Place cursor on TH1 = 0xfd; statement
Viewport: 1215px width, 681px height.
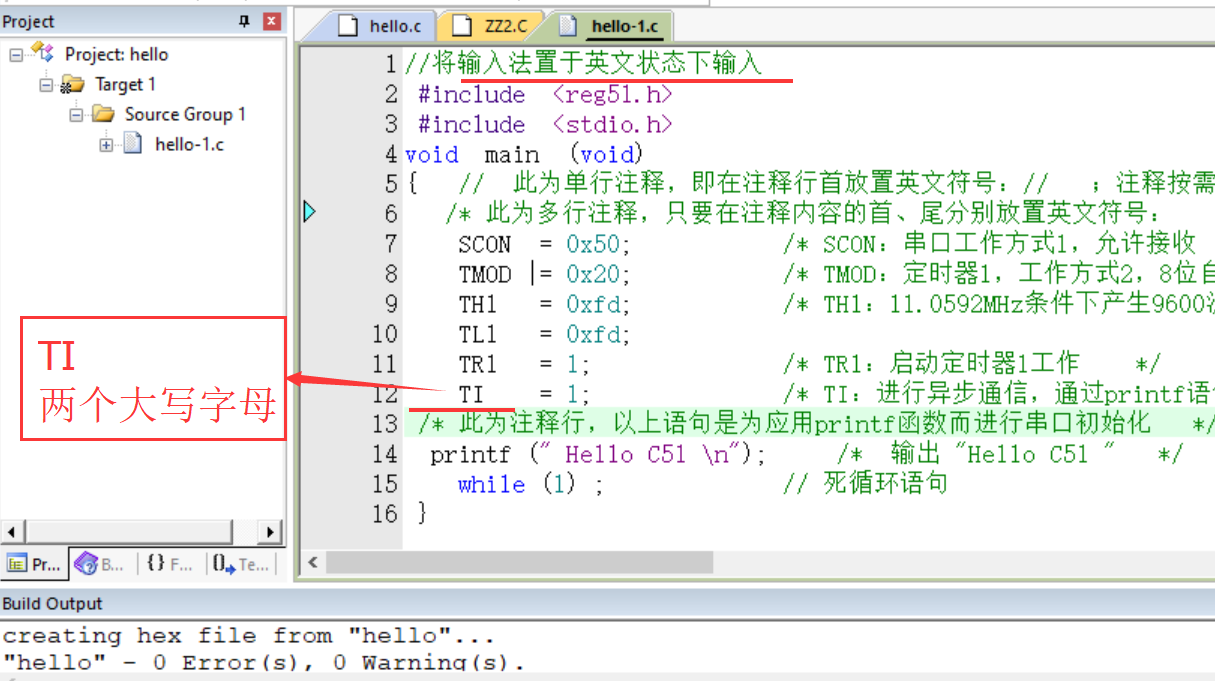point(544,305)
